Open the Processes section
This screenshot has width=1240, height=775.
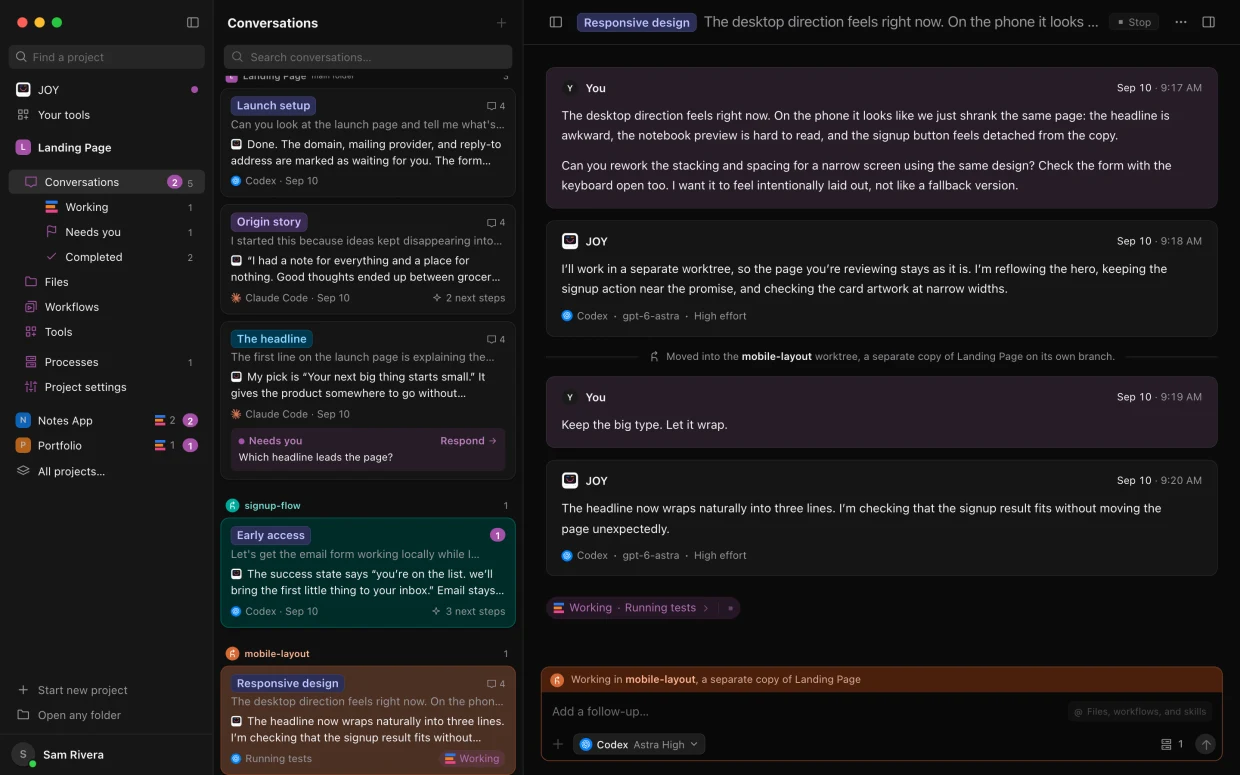tap(106, 362)
